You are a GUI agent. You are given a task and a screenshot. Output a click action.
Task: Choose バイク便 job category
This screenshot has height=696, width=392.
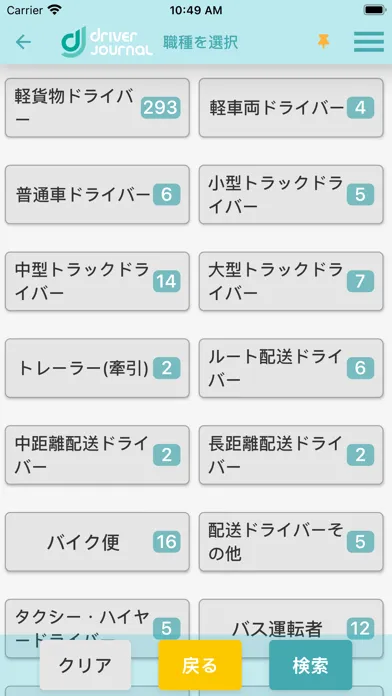tap(97, 542)
